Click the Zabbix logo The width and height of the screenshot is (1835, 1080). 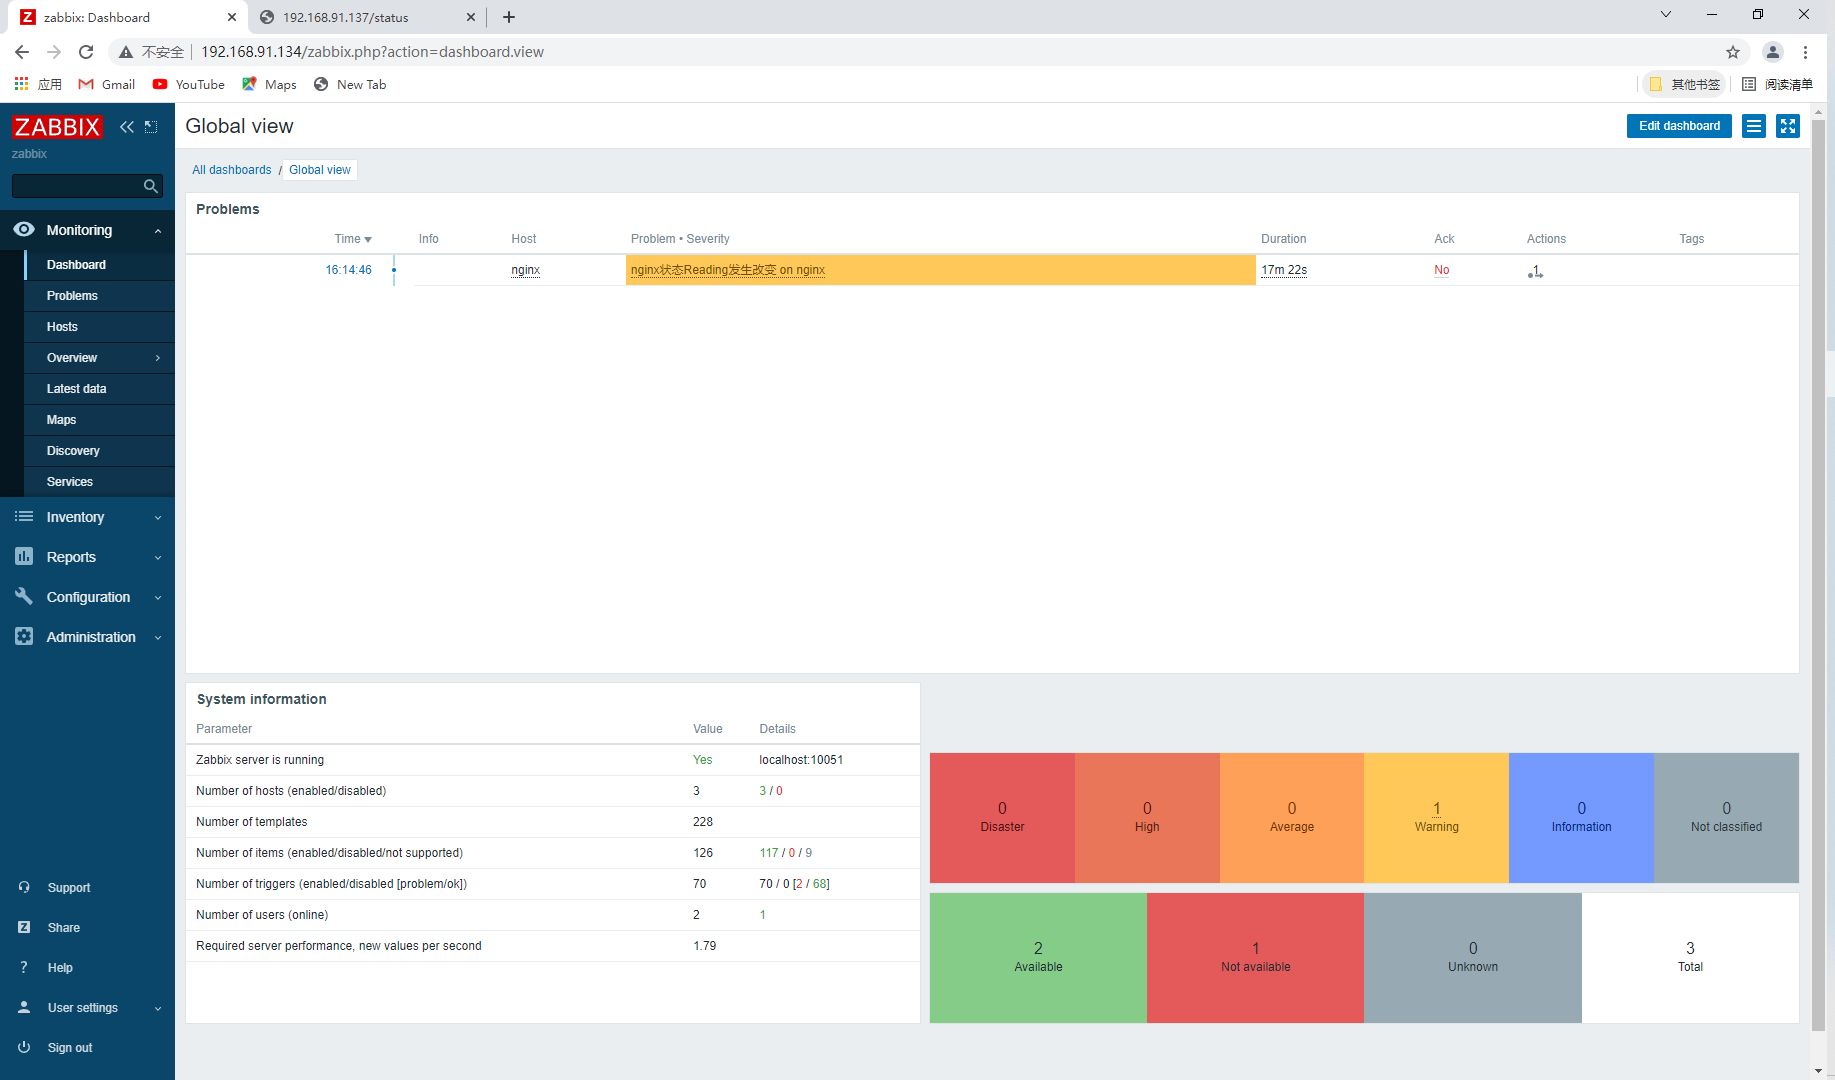pos(57,127)
